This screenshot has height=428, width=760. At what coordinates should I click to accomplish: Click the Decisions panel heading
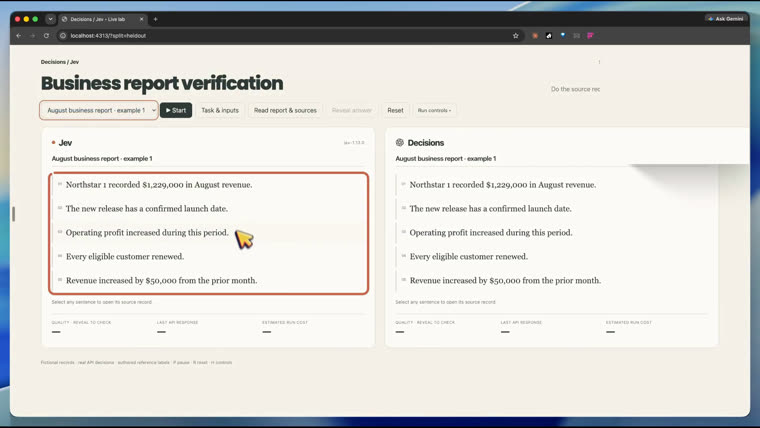coord(426,143)
